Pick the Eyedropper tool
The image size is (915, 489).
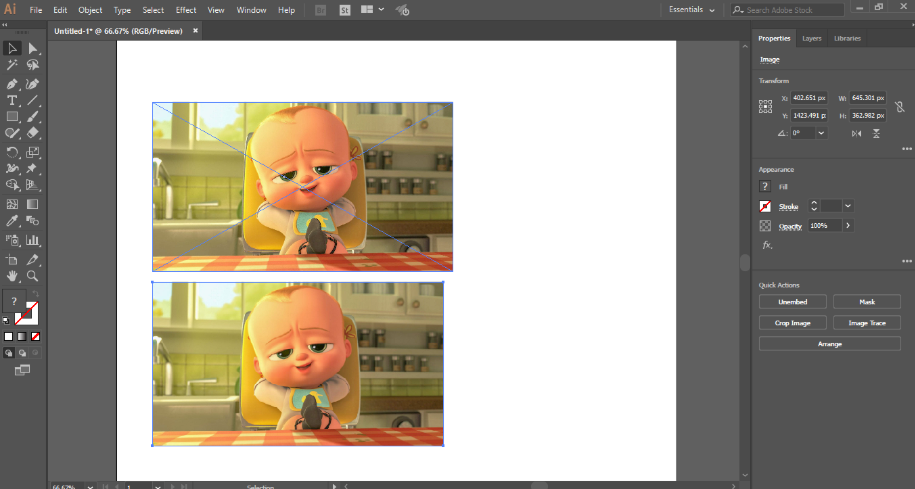tap(12, 221)
